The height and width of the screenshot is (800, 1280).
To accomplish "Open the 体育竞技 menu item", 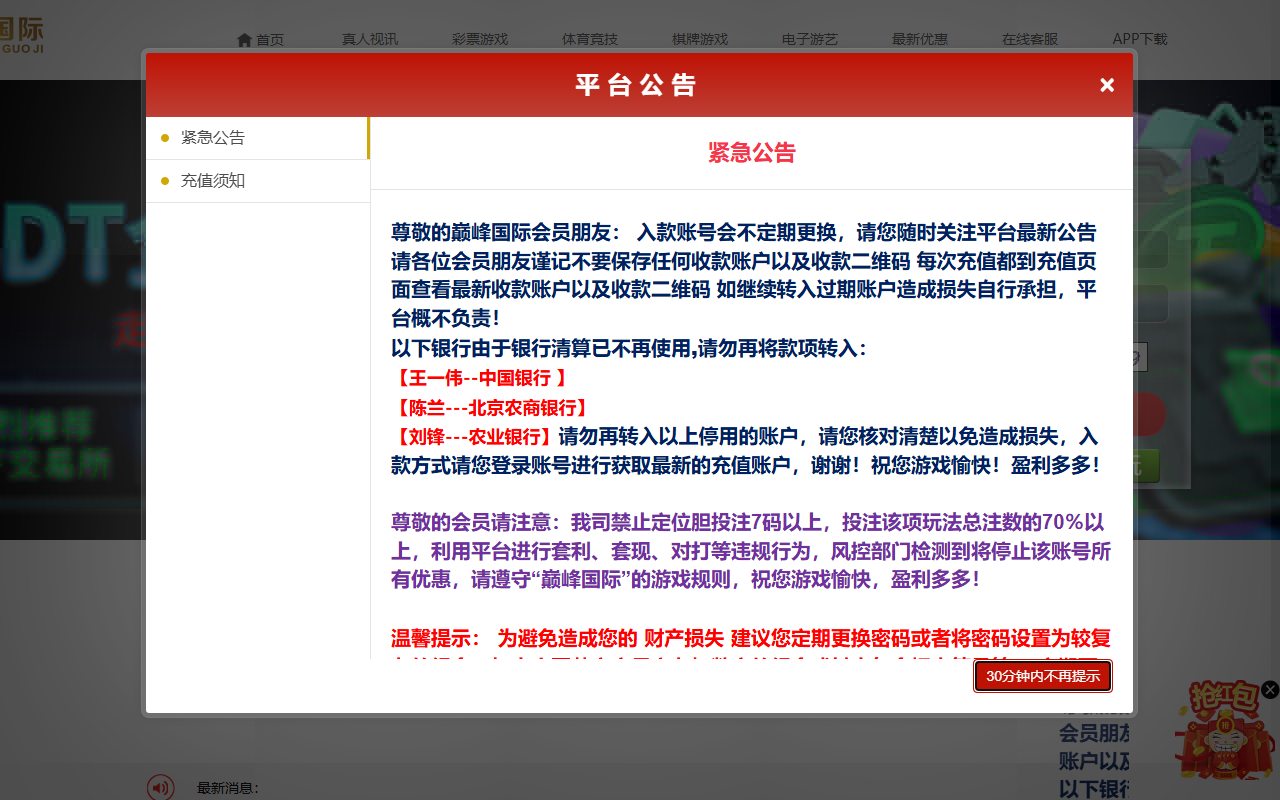I will [x=590, y=40].
